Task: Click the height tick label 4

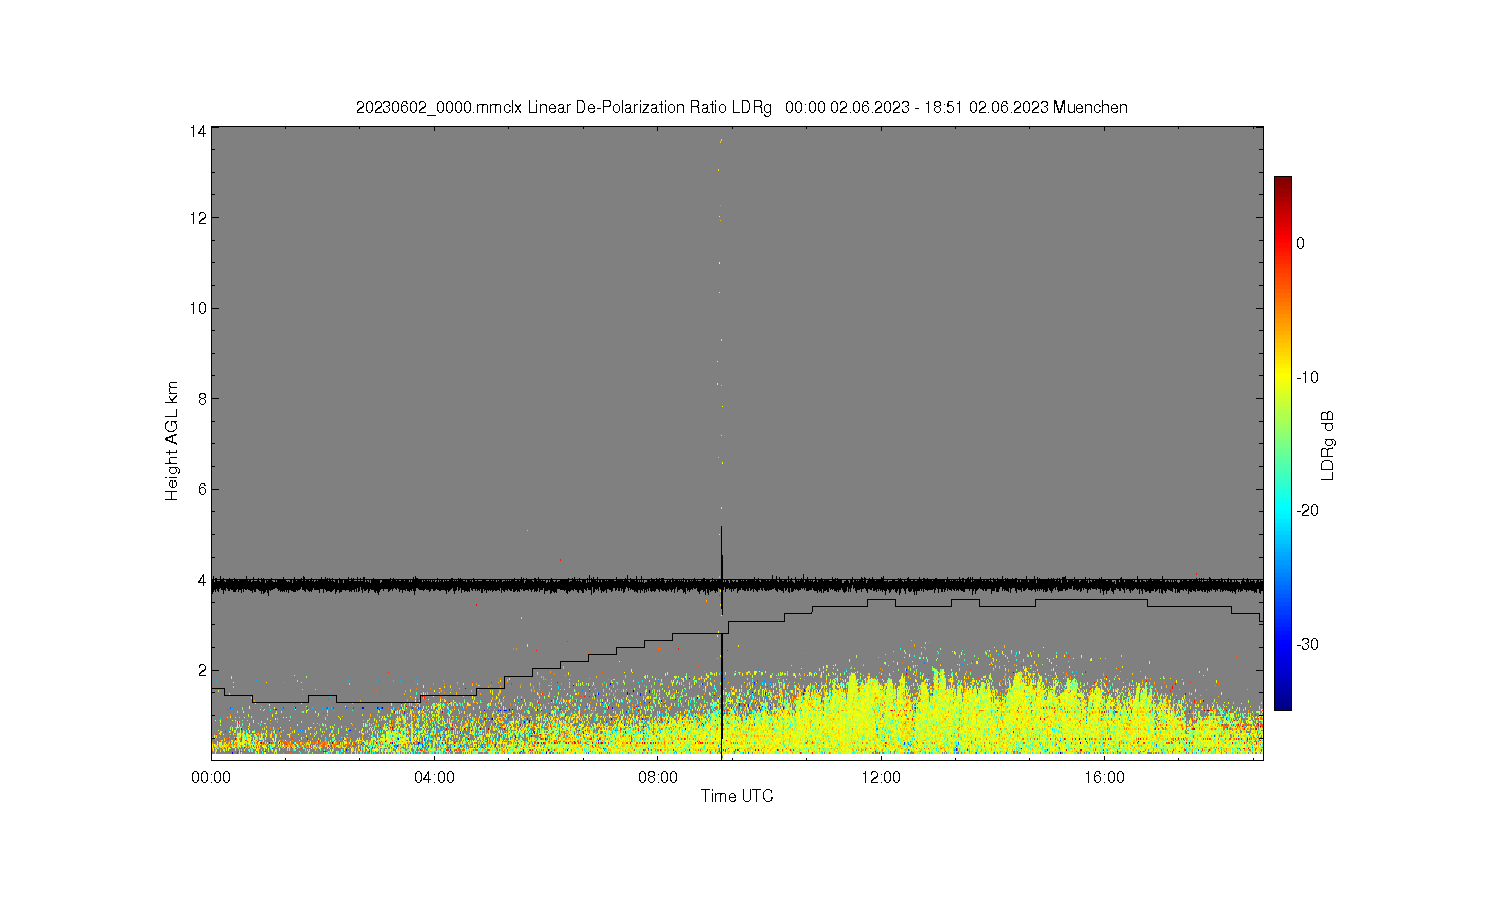Action: pyautogui.click(x=202, y=580)
